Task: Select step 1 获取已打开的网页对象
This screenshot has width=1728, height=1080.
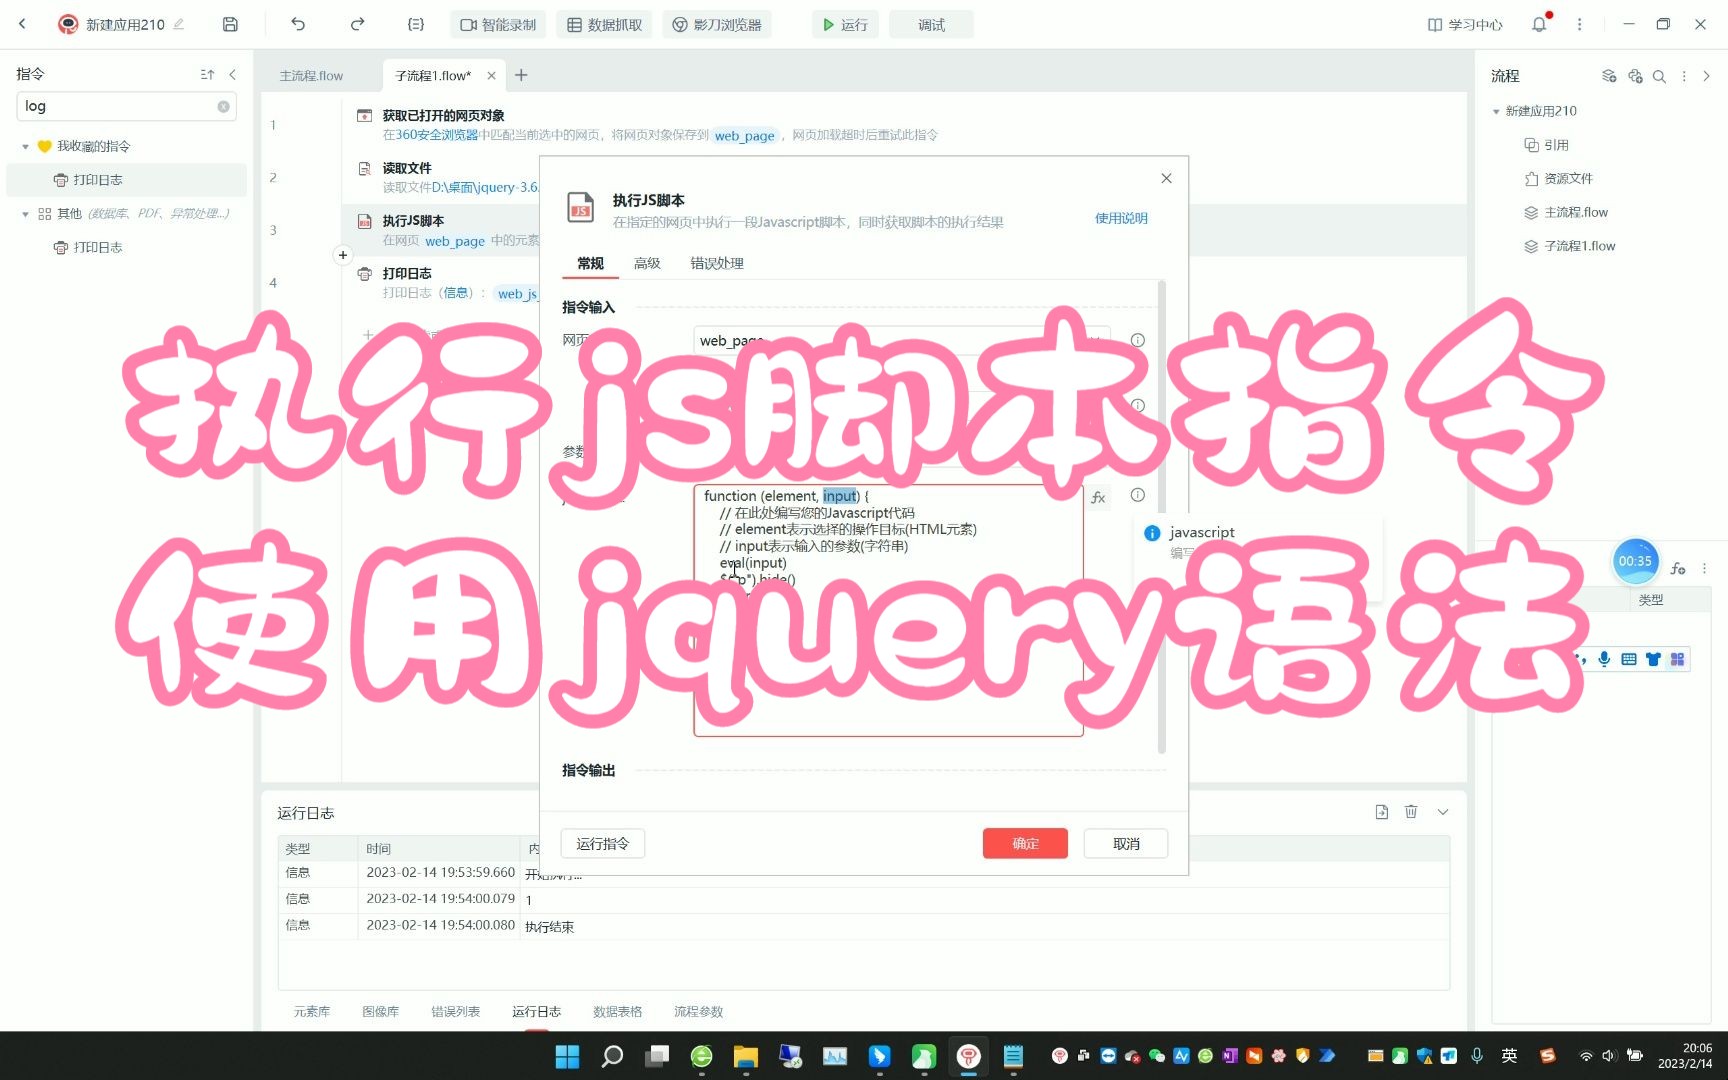Action: click(443, 116)
